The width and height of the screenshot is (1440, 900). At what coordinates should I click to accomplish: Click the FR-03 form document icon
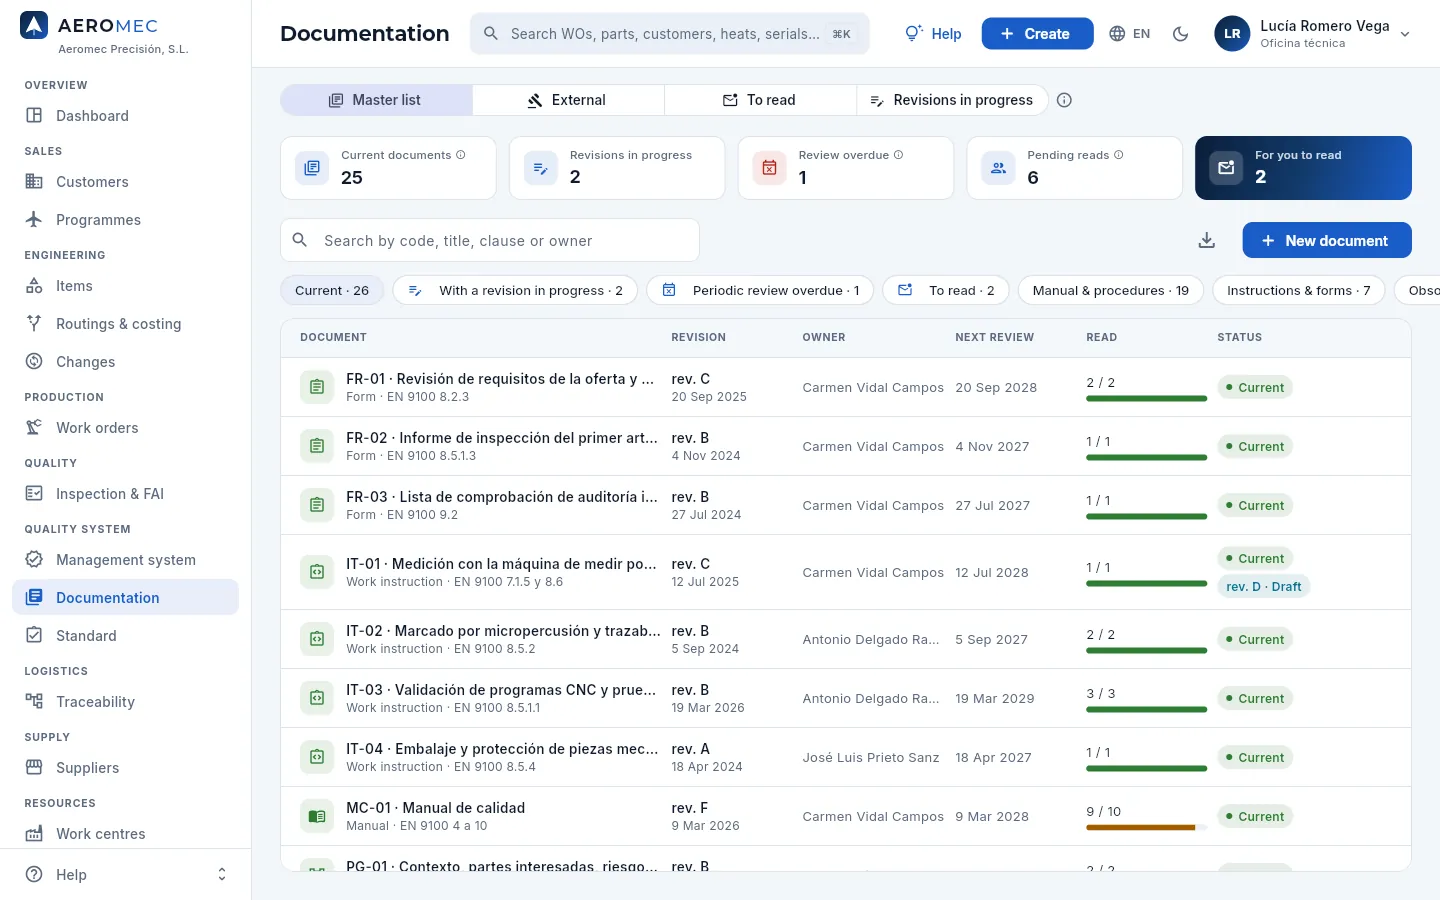[317, 505]
